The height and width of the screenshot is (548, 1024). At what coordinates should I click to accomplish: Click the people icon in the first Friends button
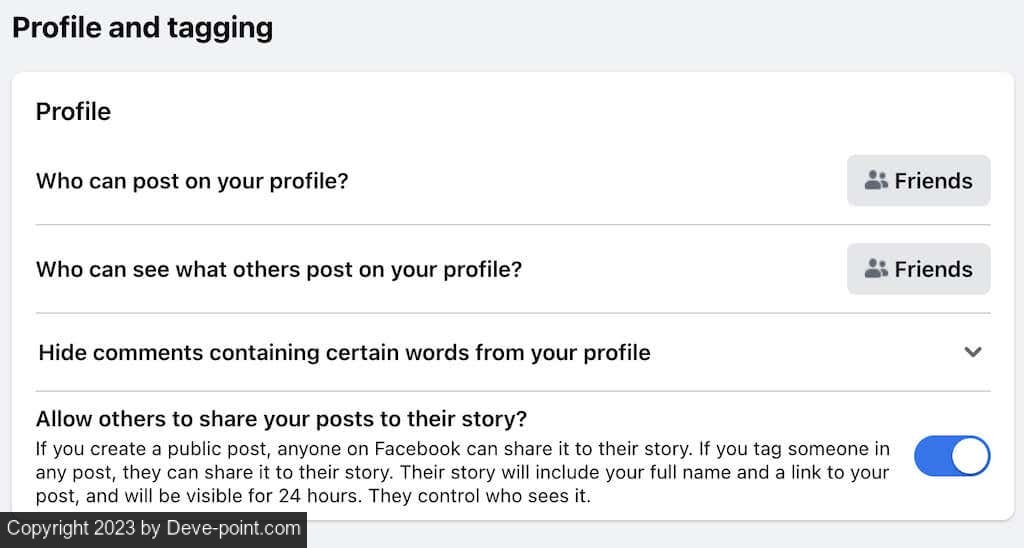pyautogui.click(x=876, y=181)
